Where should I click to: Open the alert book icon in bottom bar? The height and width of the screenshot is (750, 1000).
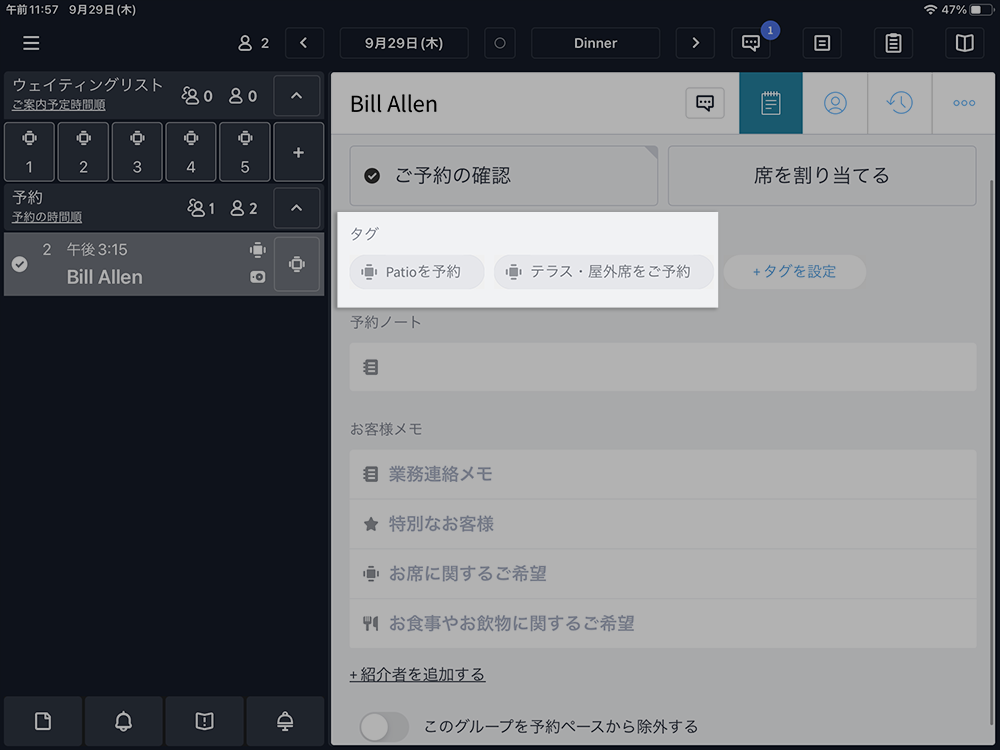(x=204, y=721)
